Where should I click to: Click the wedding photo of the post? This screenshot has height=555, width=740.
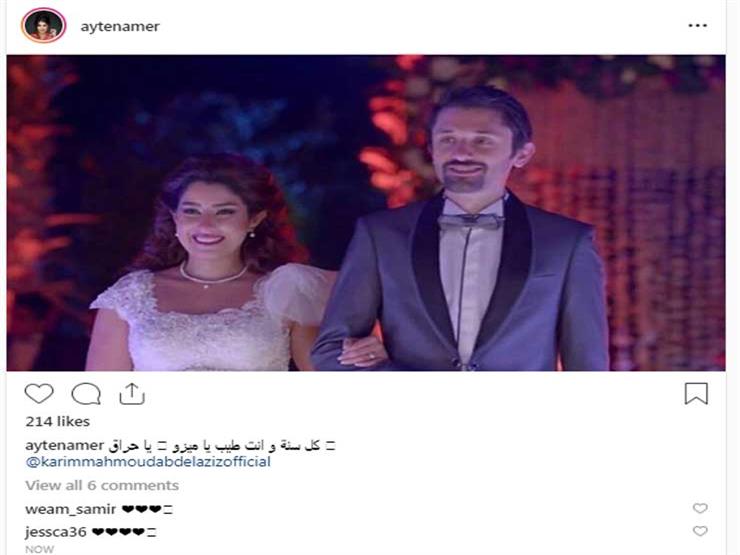point(366,213)
